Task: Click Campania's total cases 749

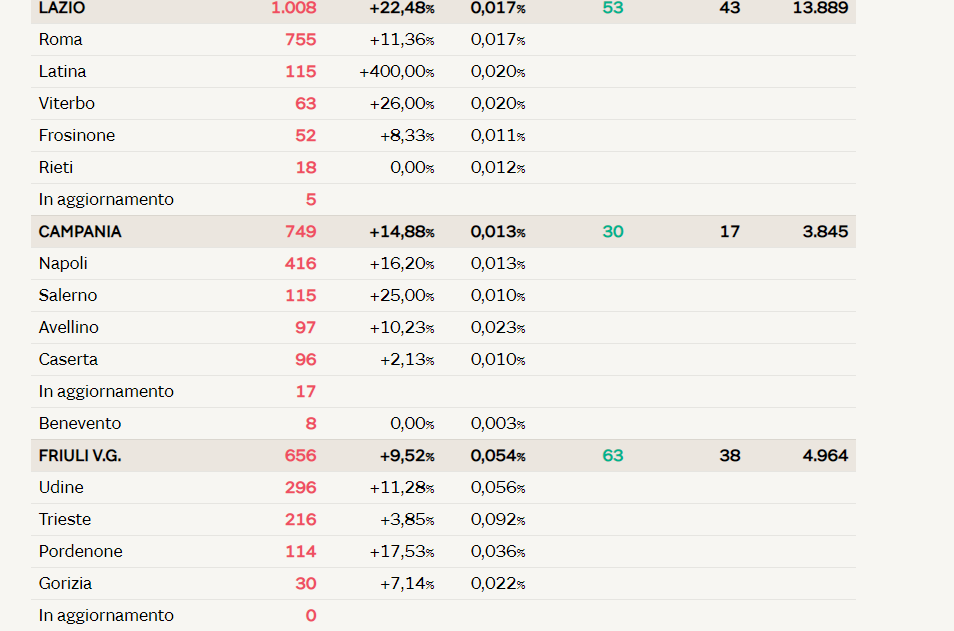Action: (301, 232)
